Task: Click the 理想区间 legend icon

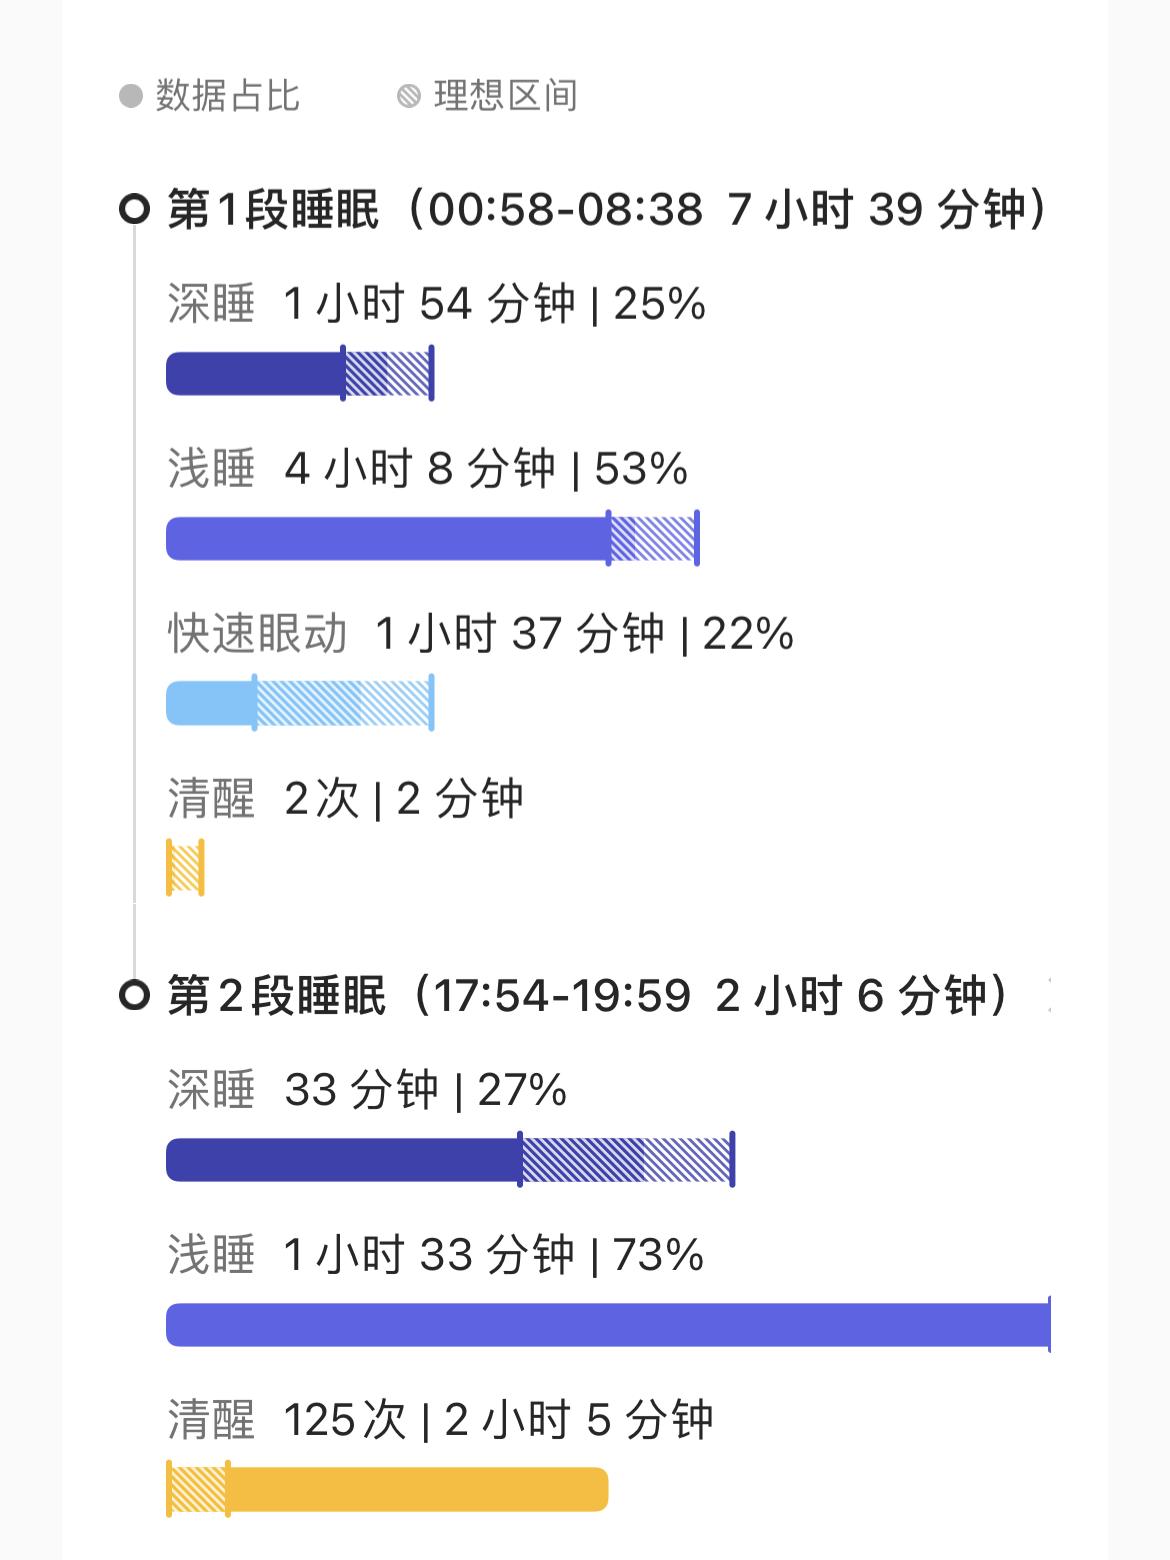Action: (406, 96)
